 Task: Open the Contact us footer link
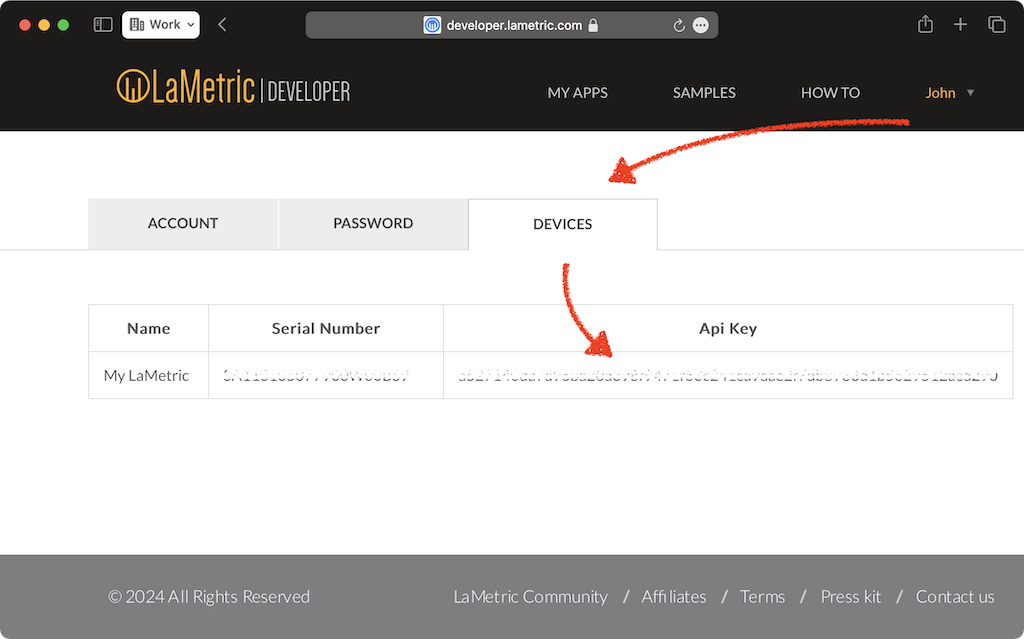[x=955, y=597]
